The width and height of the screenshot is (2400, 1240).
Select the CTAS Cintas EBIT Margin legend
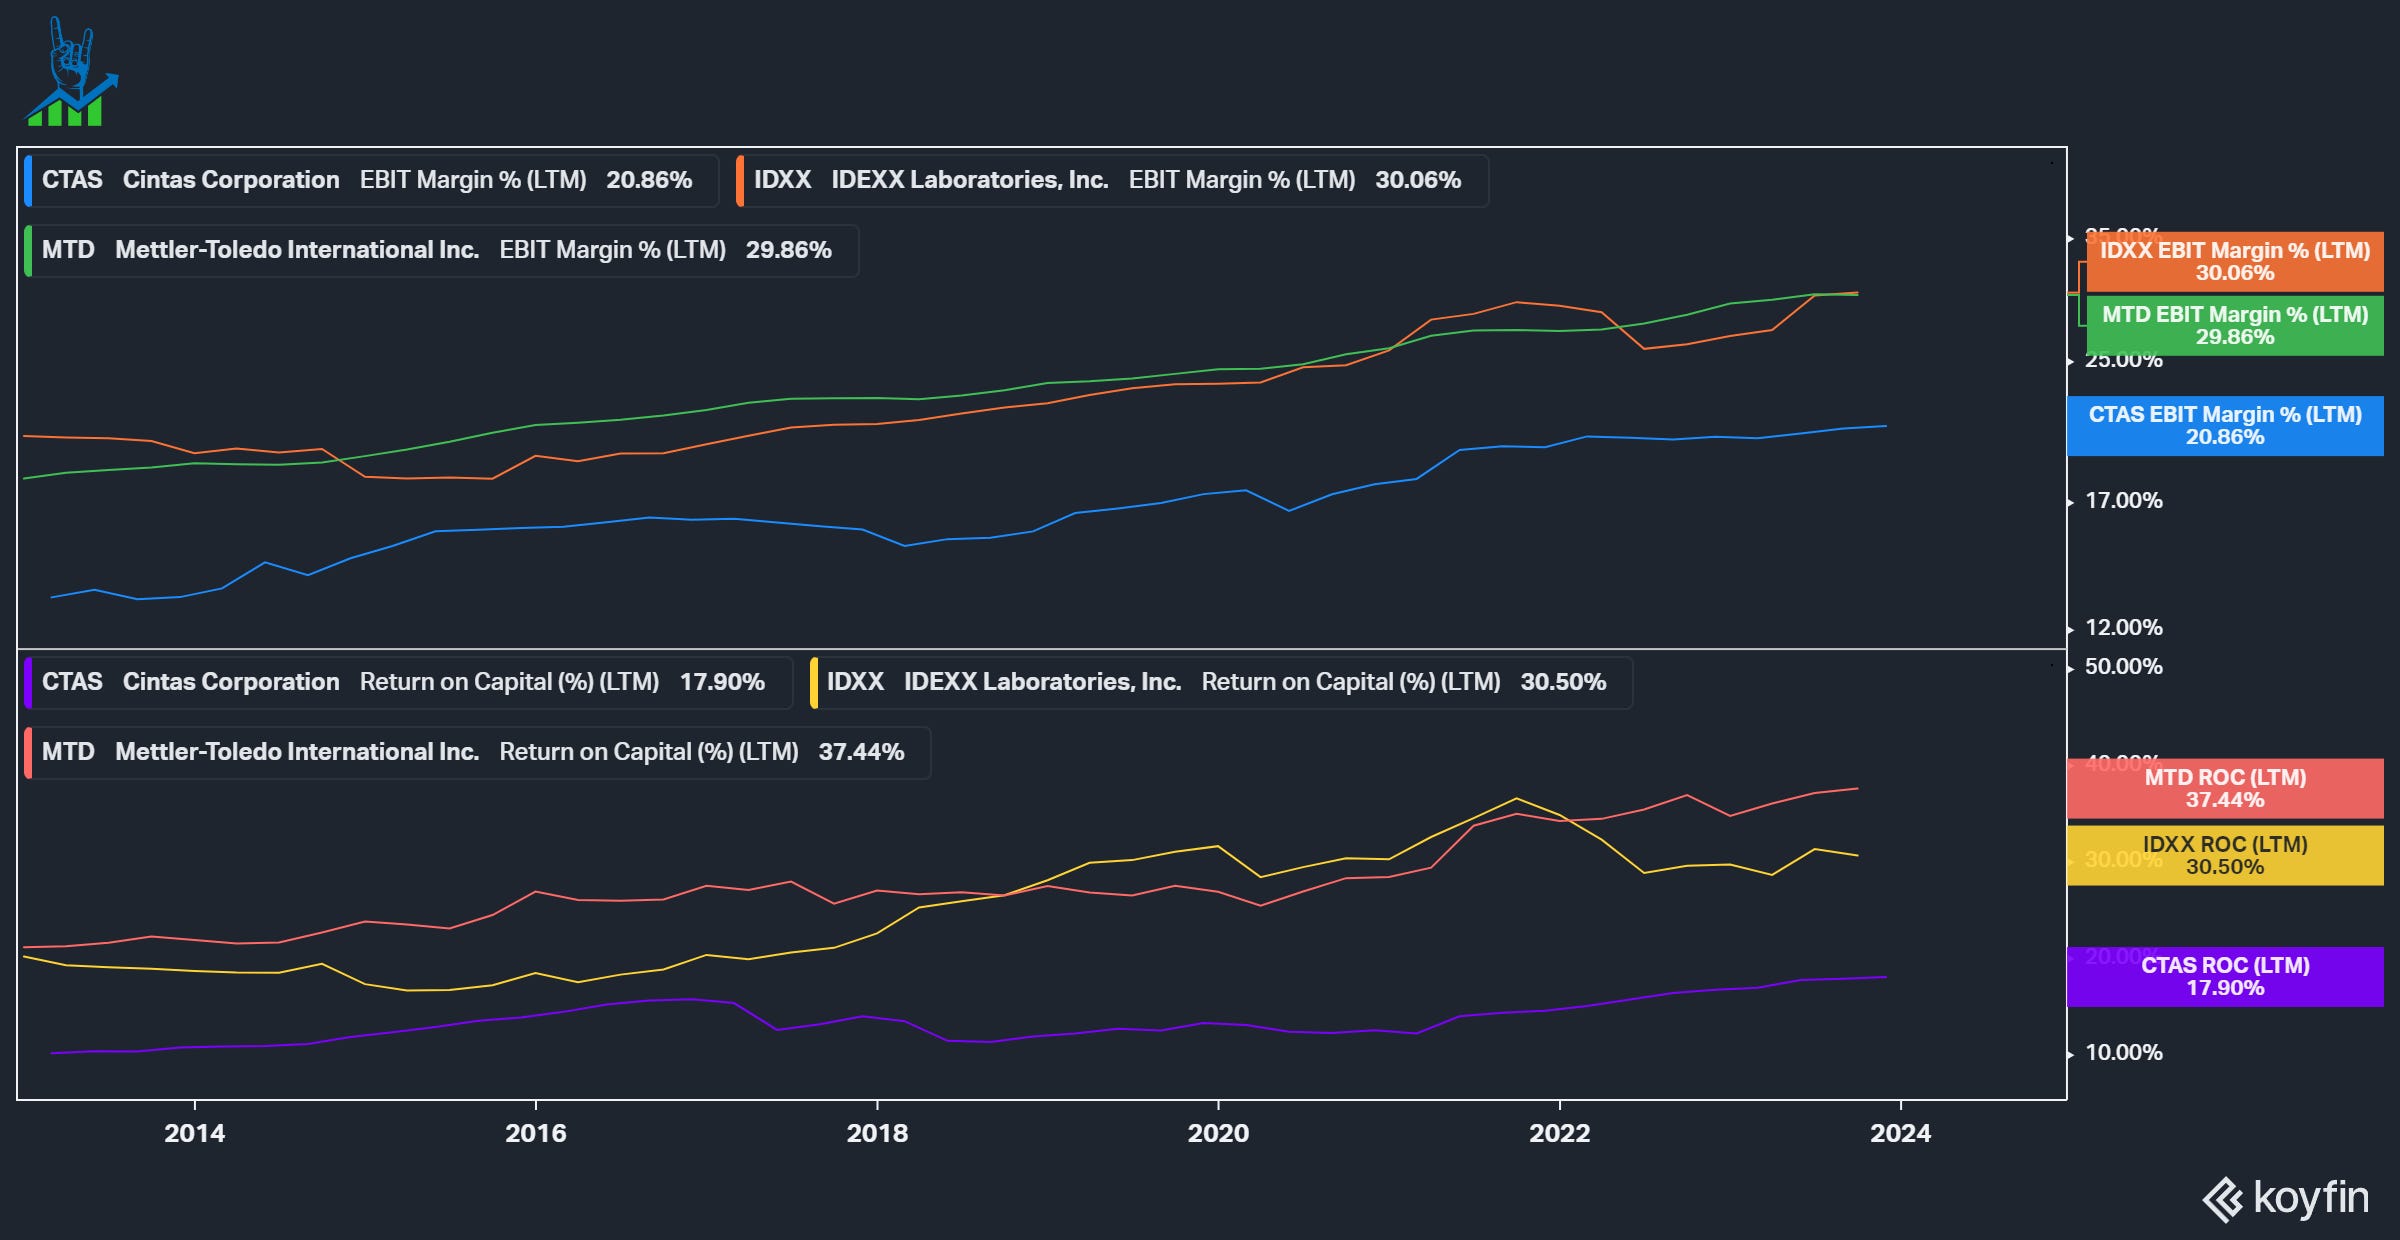coord(371,181)
